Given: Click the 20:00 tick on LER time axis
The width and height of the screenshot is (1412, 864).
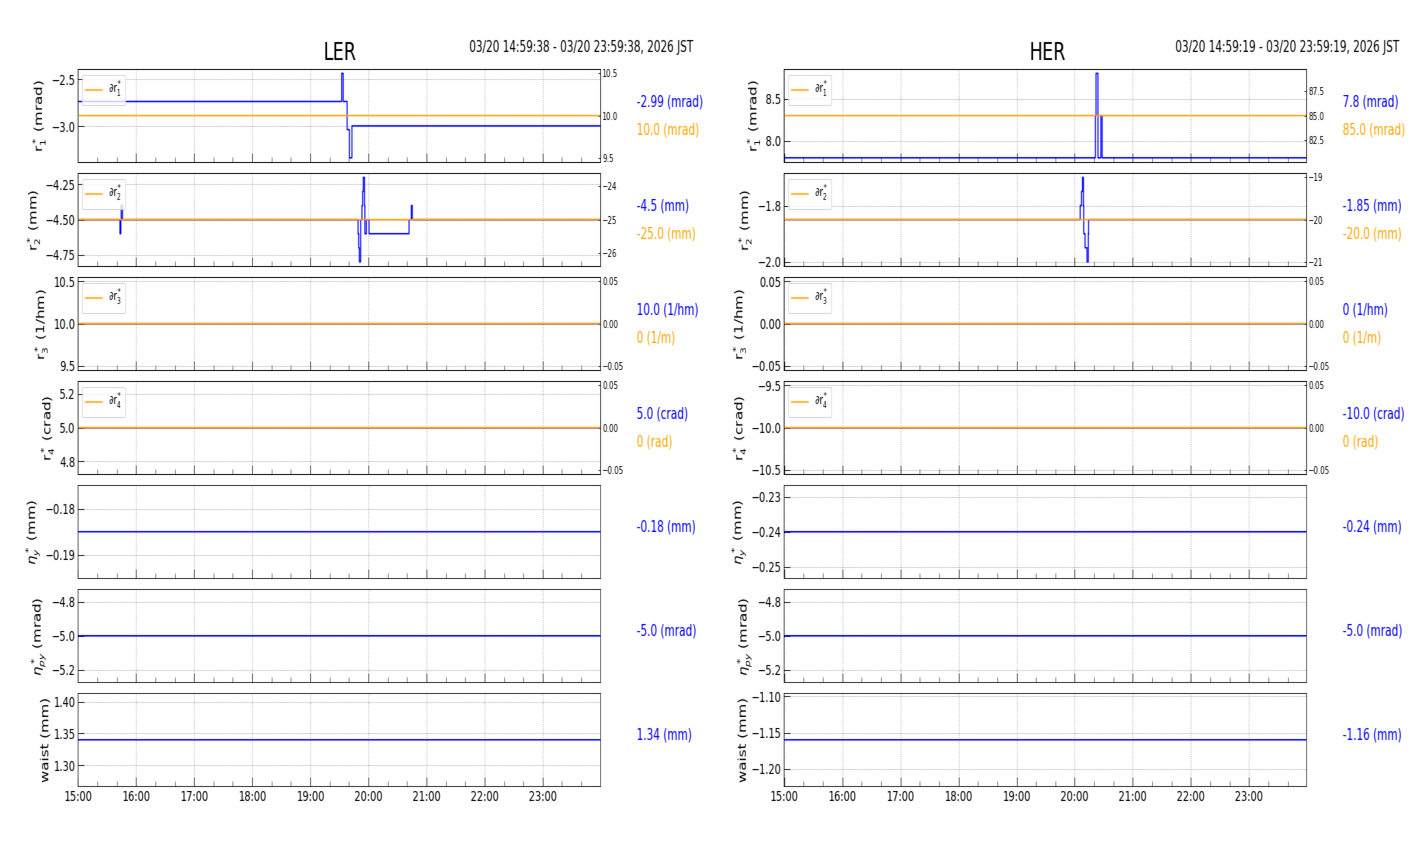Looking at the screenshot, I should point(368,797).
